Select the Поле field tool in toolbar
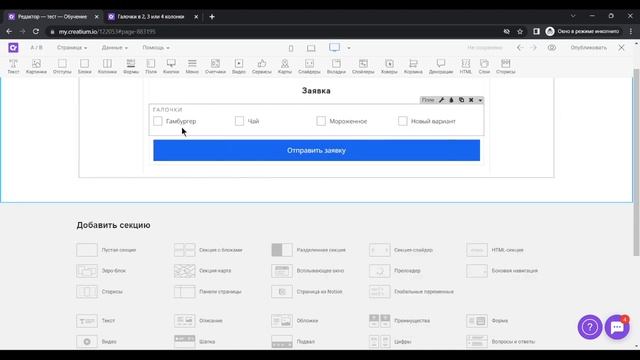The height and width of the screenshot is (360, 640). pos(151,67)
